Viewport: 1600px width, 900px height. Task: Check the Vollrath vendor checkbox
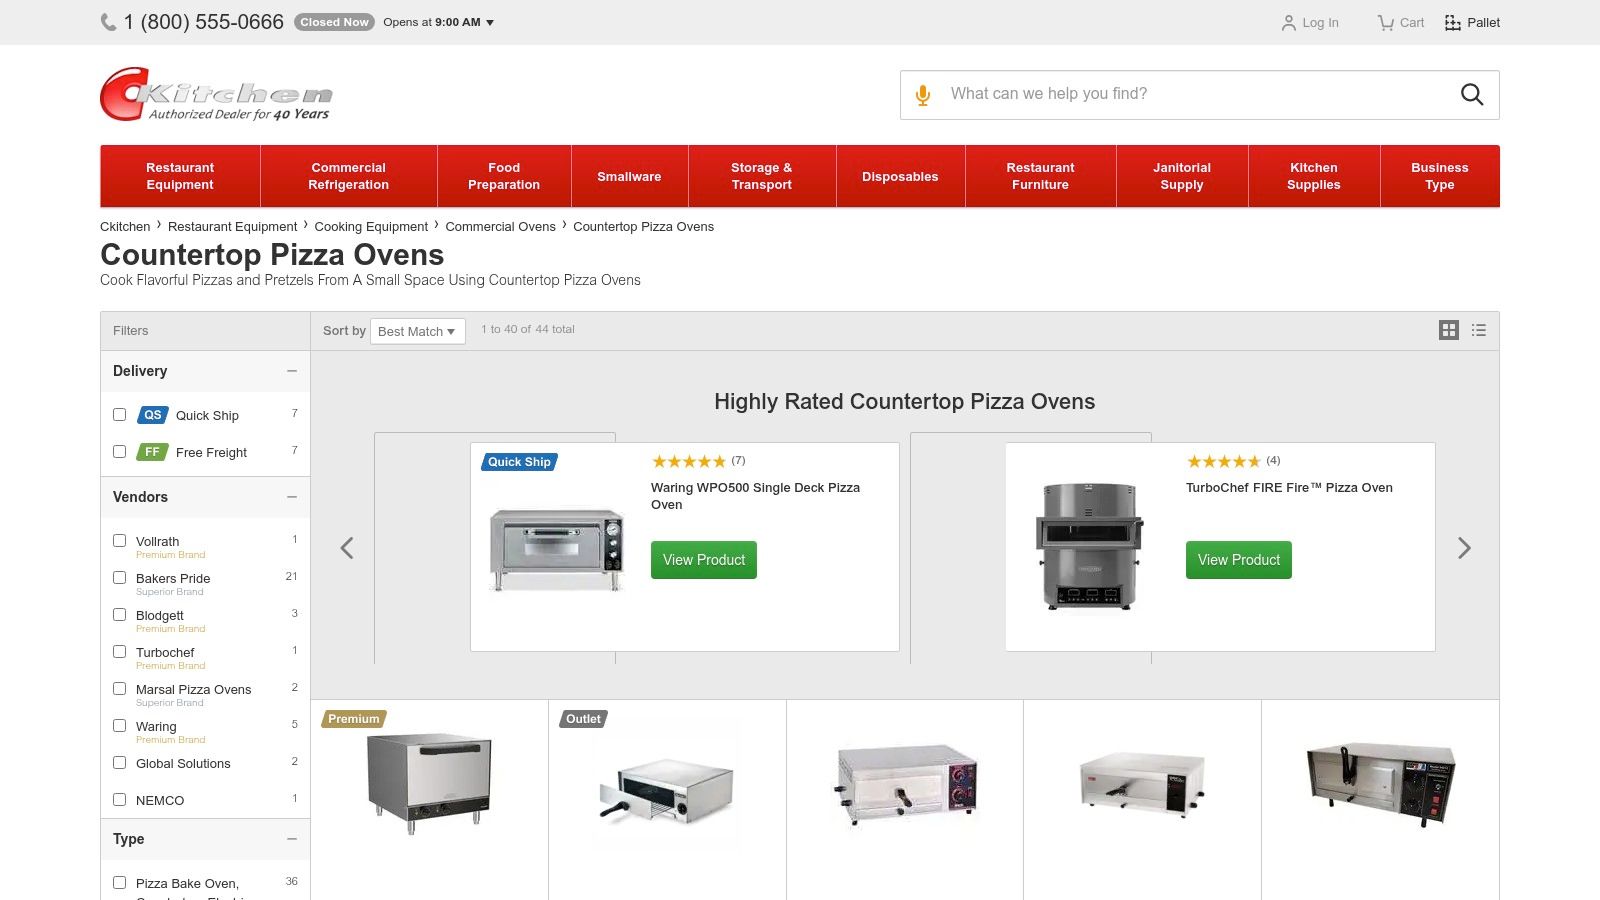click(x=119, y=540)
